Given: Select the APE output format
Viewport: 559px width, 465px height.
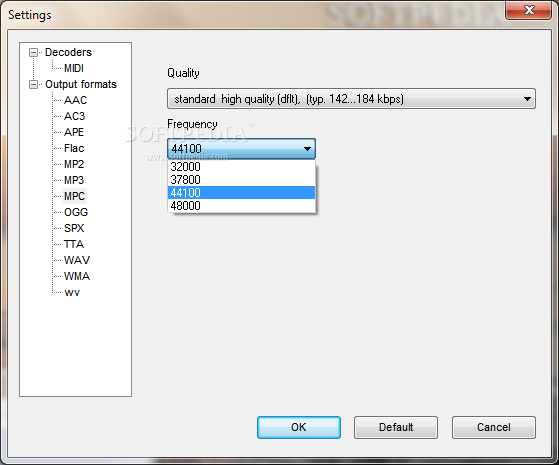Looking at the screenshot, I should [x=74, y=132].
